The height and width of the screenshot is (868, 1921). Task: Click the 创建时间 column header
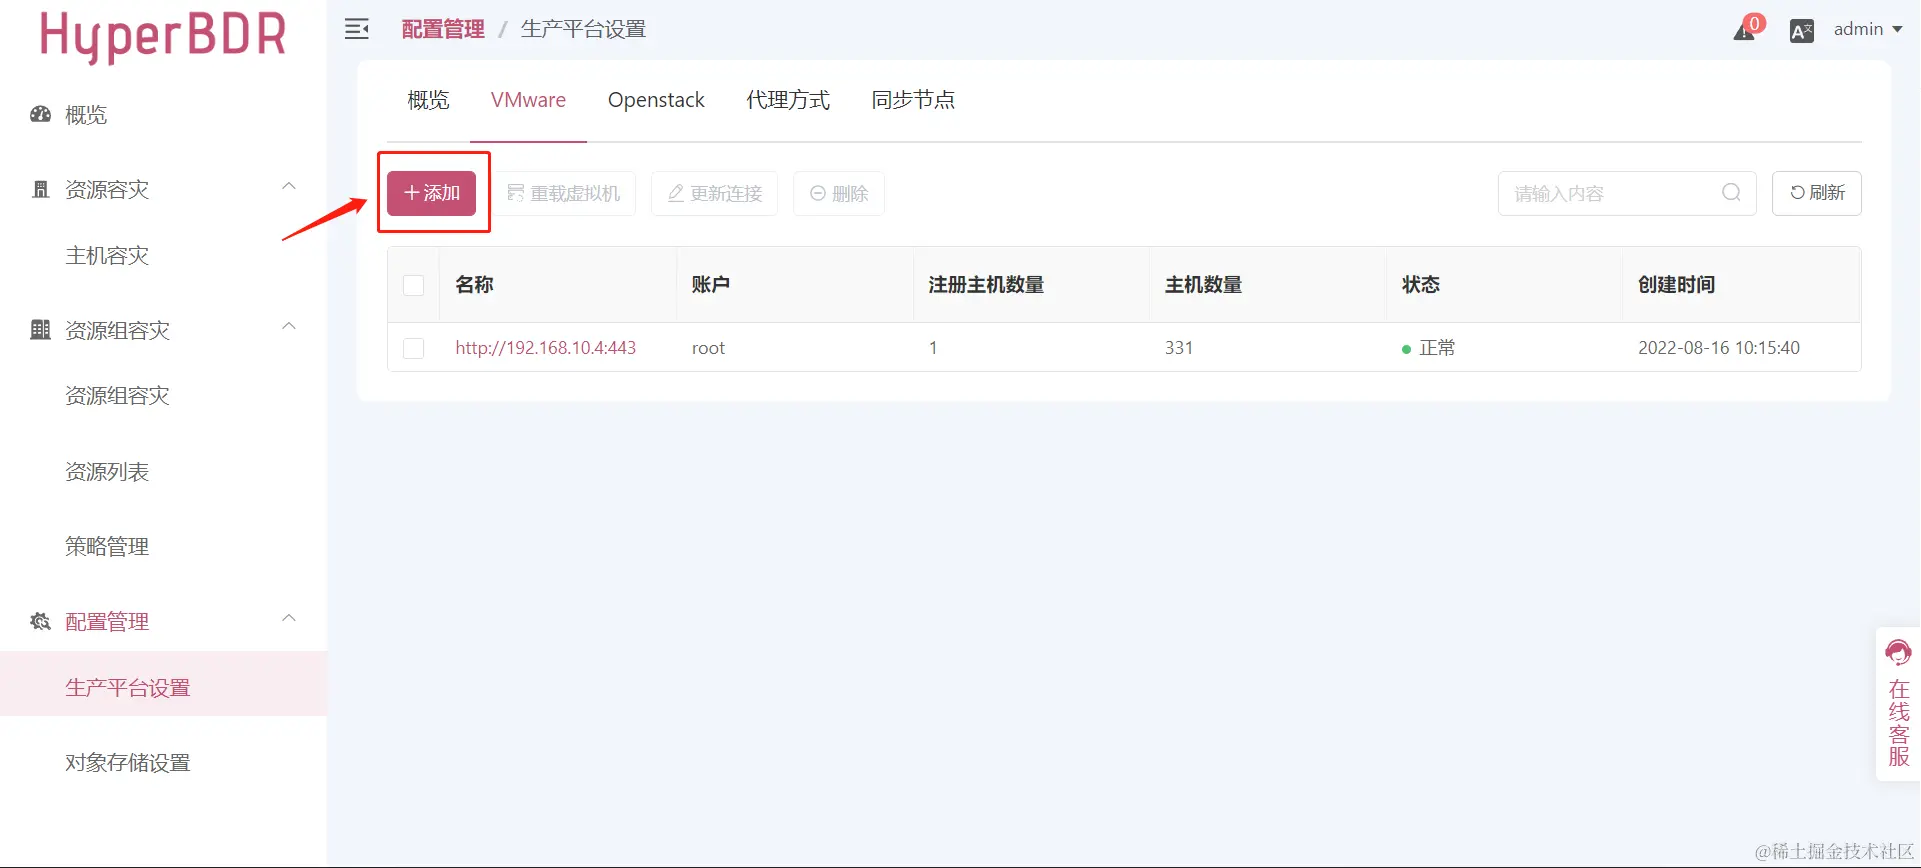point(1676,285)
